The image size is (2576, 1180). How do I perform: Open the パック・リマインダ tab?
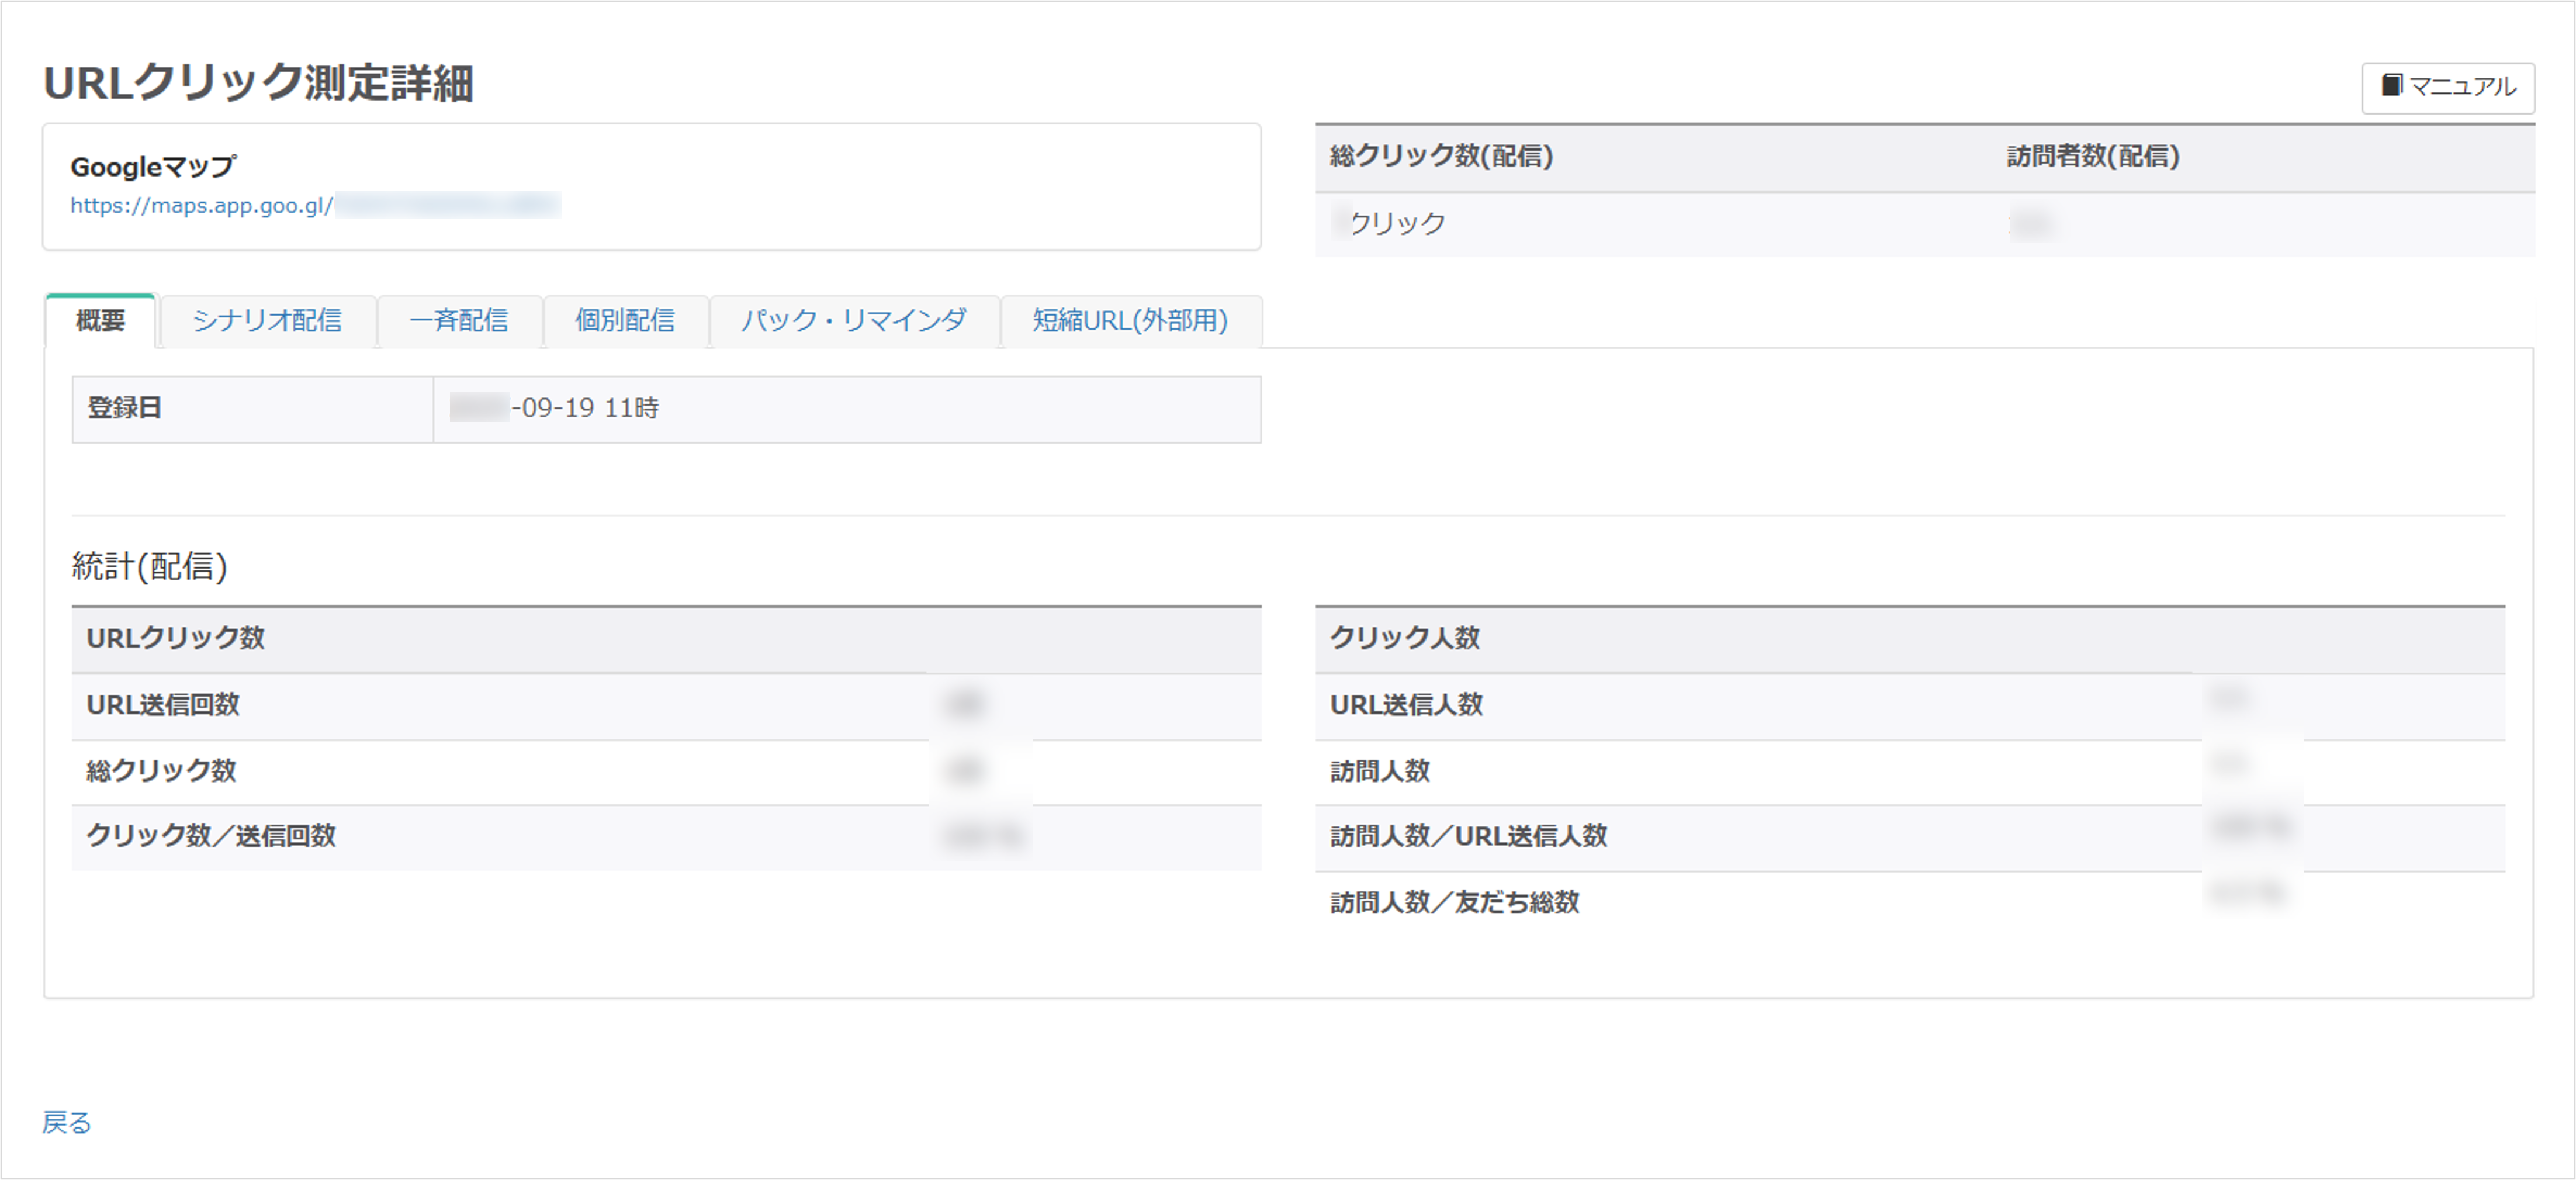854,321
